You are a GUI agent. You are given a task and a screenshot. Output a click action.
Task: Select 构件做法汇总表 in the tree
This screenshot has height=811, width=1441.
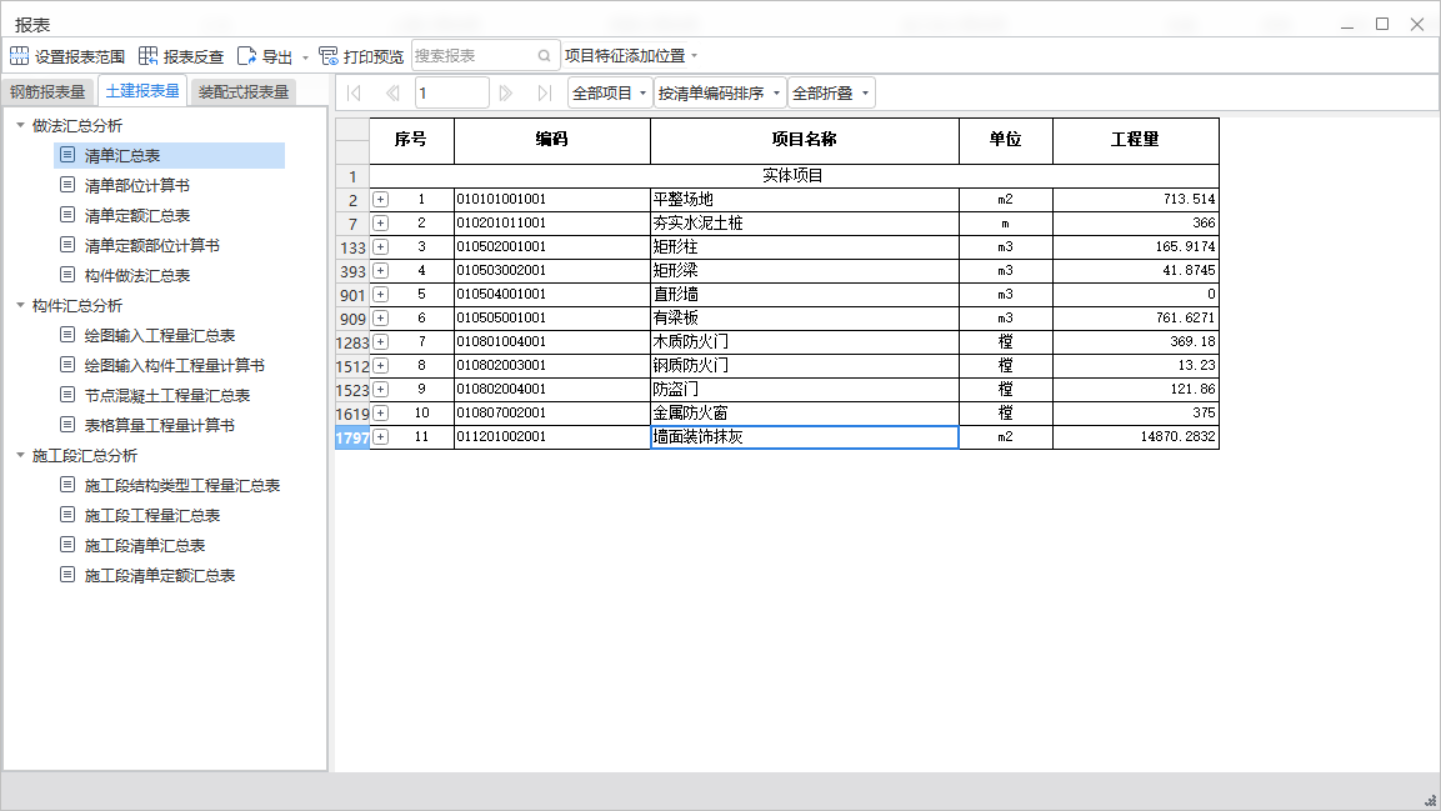(x=137, y=275)
